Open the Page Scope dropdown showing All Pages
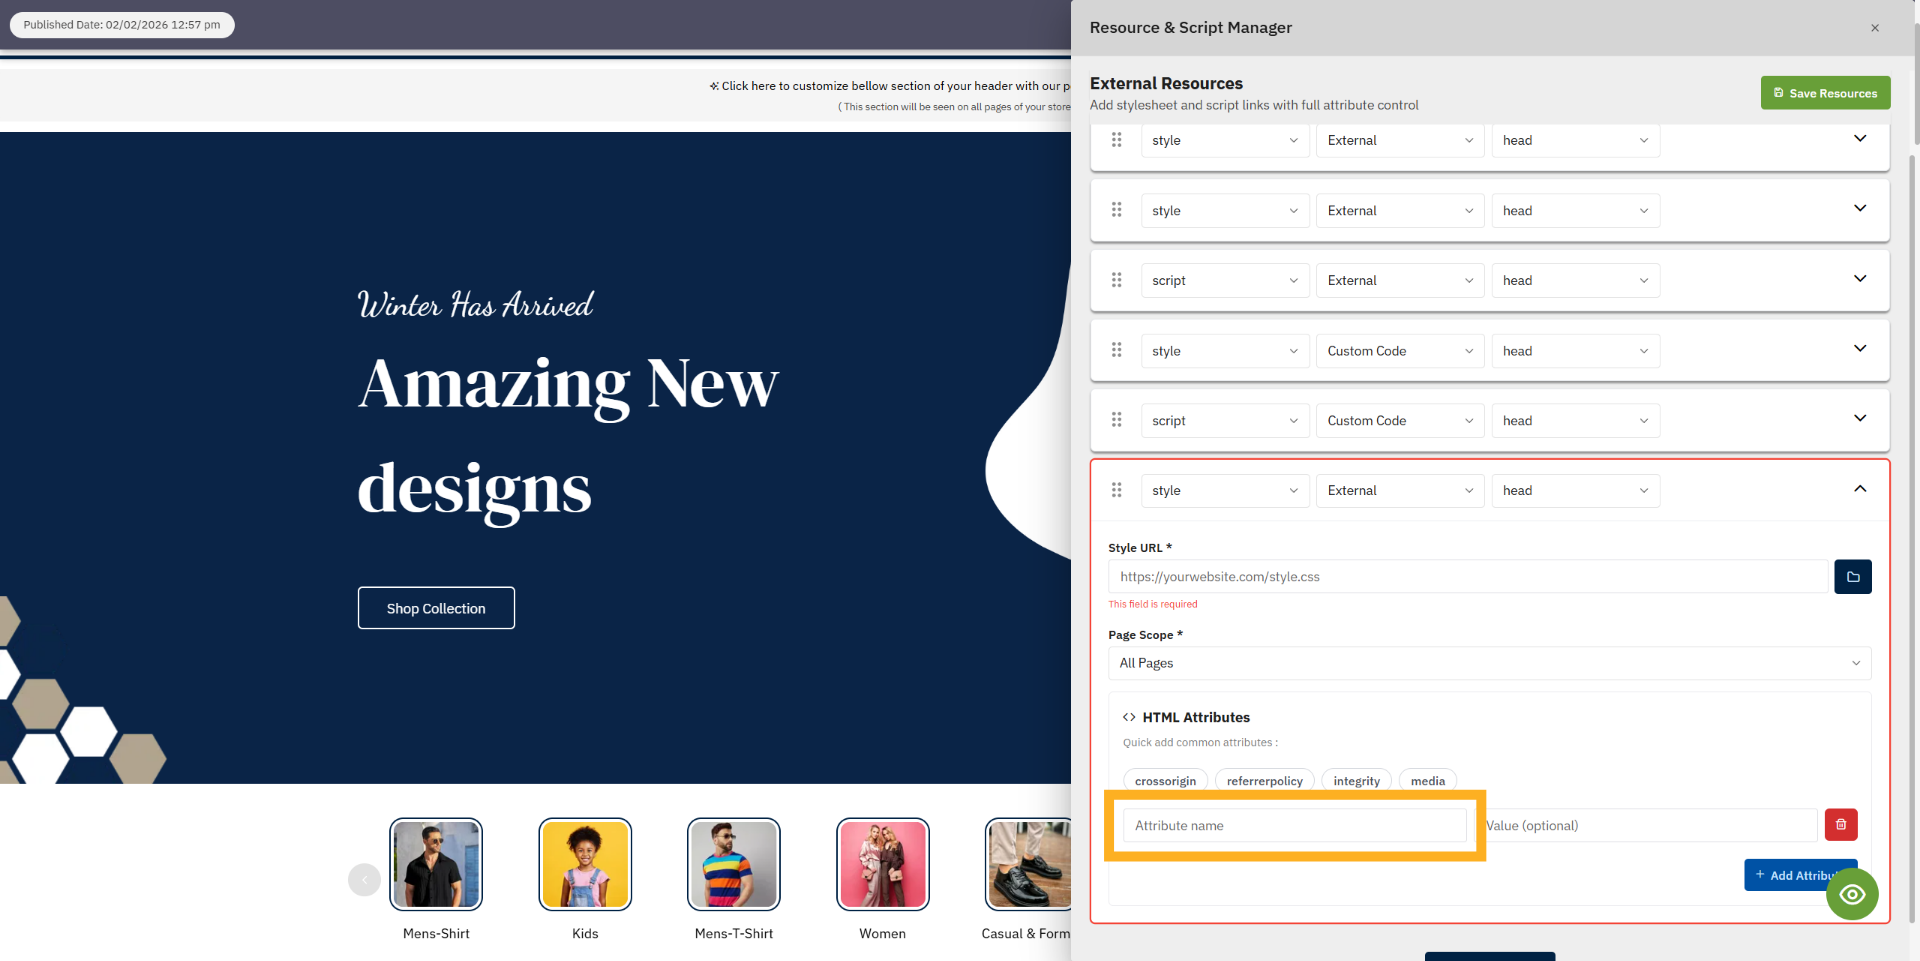Image resolution: width=1920 pixels, height=961 pixels. click(1489, 663)
